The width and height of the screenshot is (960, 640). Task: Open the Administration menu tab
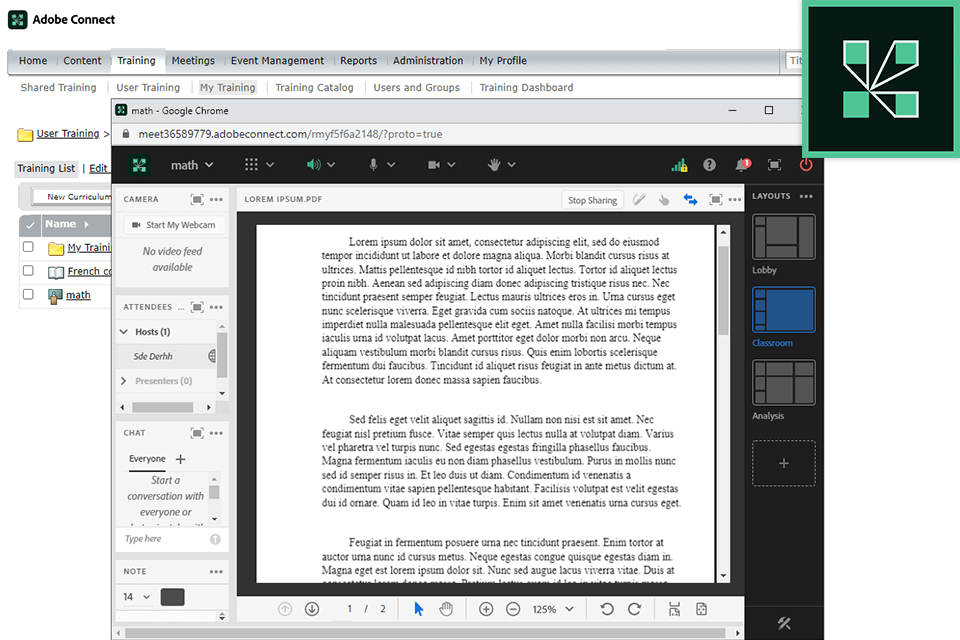click(428, 61)
